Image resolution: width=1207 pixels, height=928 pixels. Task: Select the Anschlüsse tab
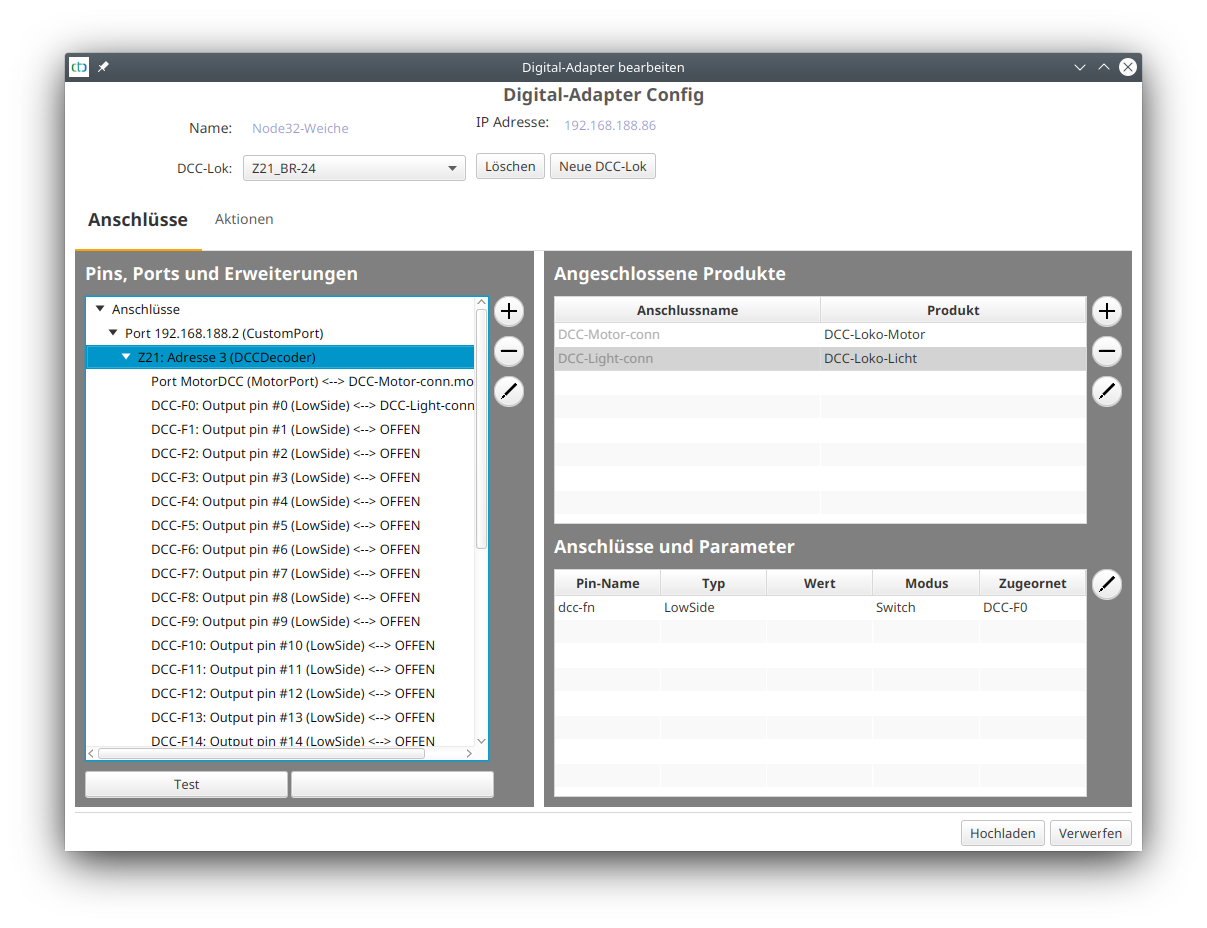[x=137, y=219]
